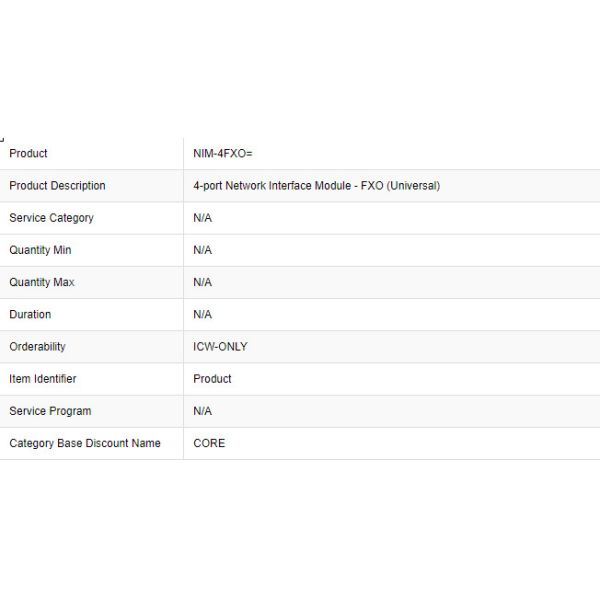Select the N/A value for Service Category
This screenshot has height=600, width=600.
coord(202,218)
